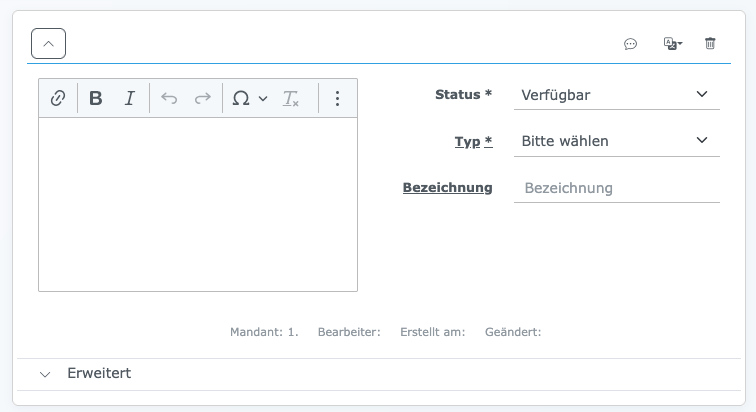Viewport: 756px width, 412px height.
Task: Open the translation language icon menu
Action: 672,44
